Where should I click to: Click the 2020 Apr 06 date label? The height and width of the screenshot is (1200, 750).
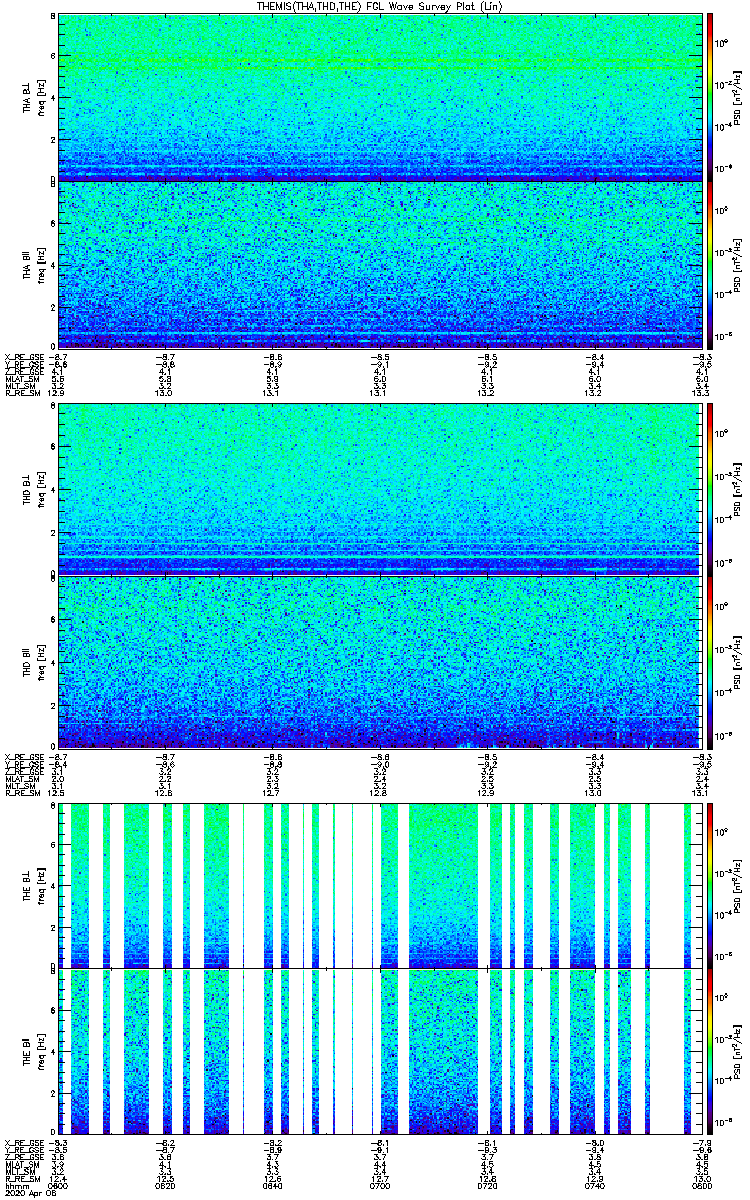pyautogui.click(x=26, y=1195)
